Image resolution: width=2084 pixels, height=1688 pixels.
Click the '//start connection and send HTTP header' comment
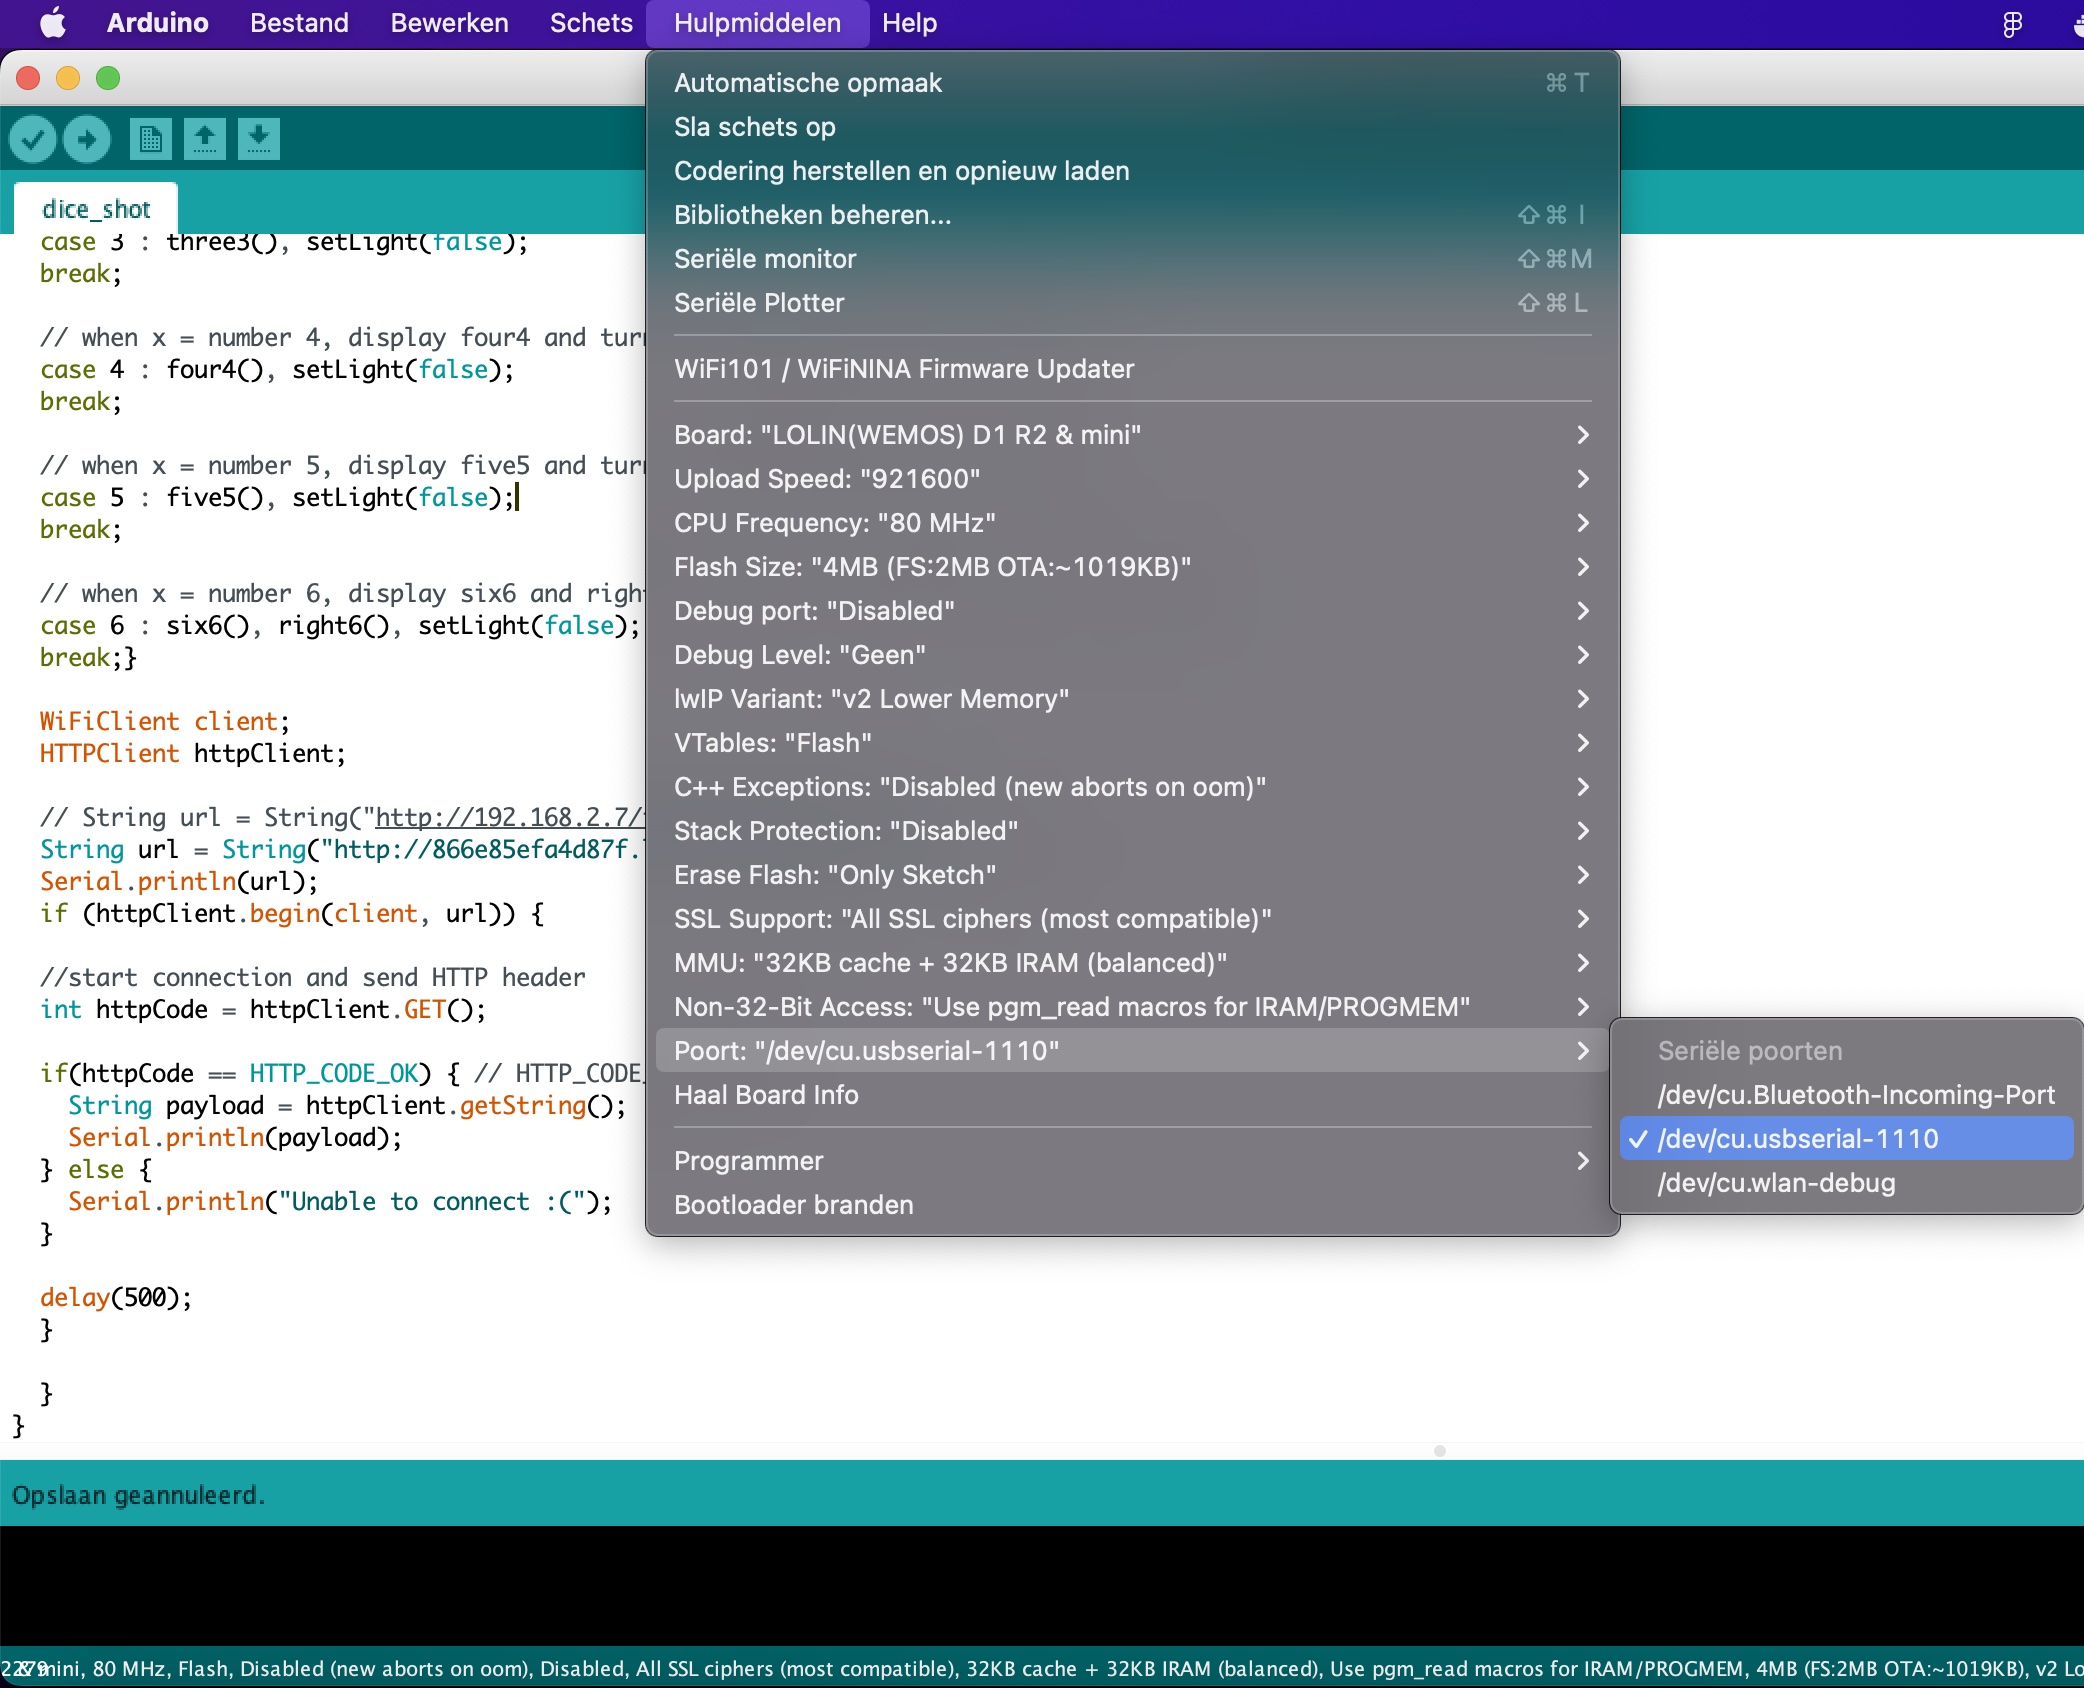(x=313, y=977)
